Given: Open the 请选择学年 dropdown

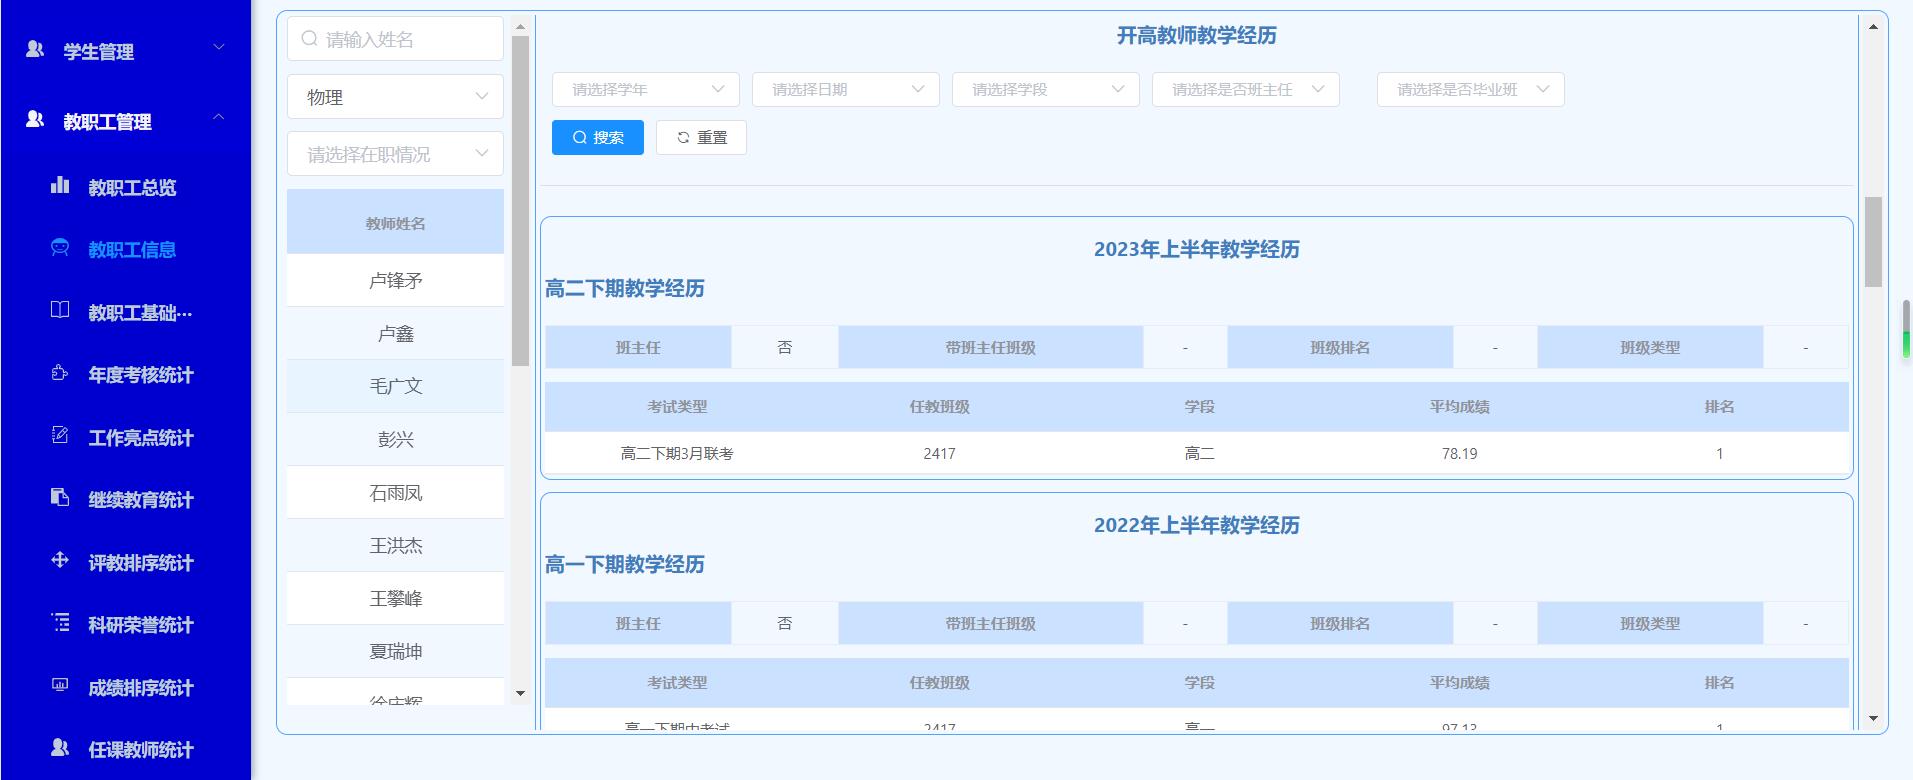Looking at the screenshot, I should [x=645, y=90].
